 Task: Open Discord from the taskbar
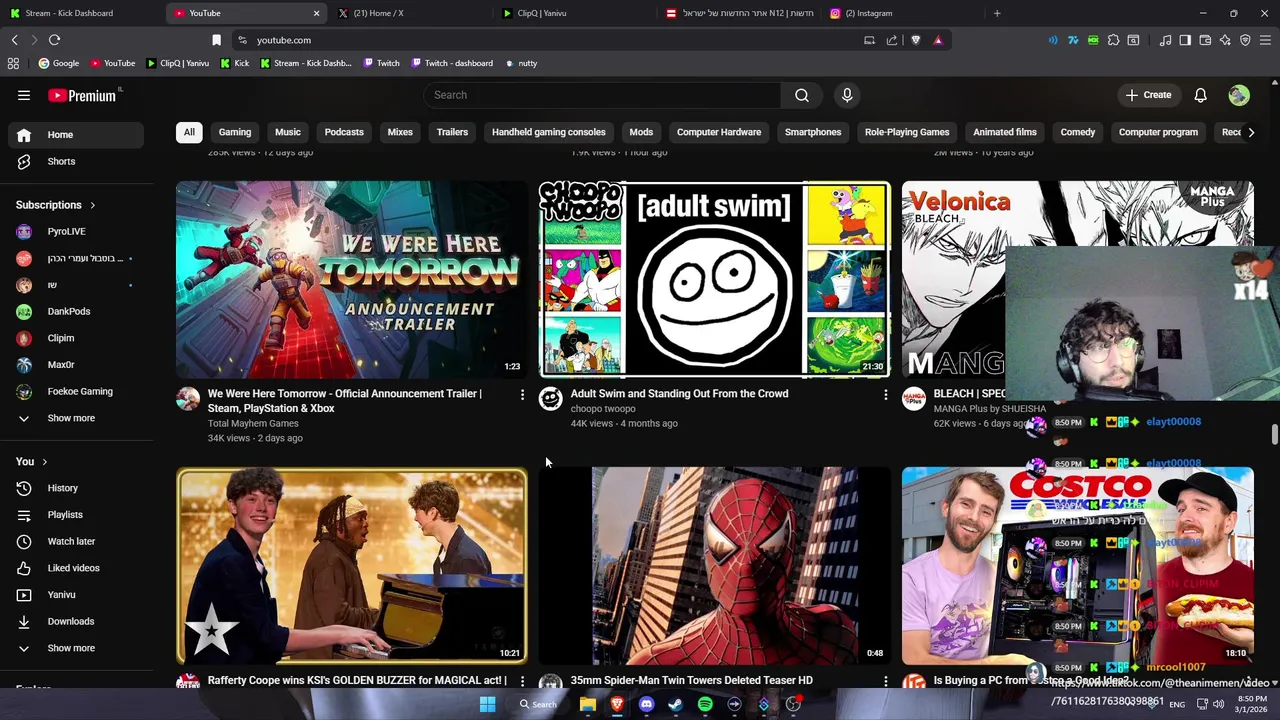coord(646,704)
